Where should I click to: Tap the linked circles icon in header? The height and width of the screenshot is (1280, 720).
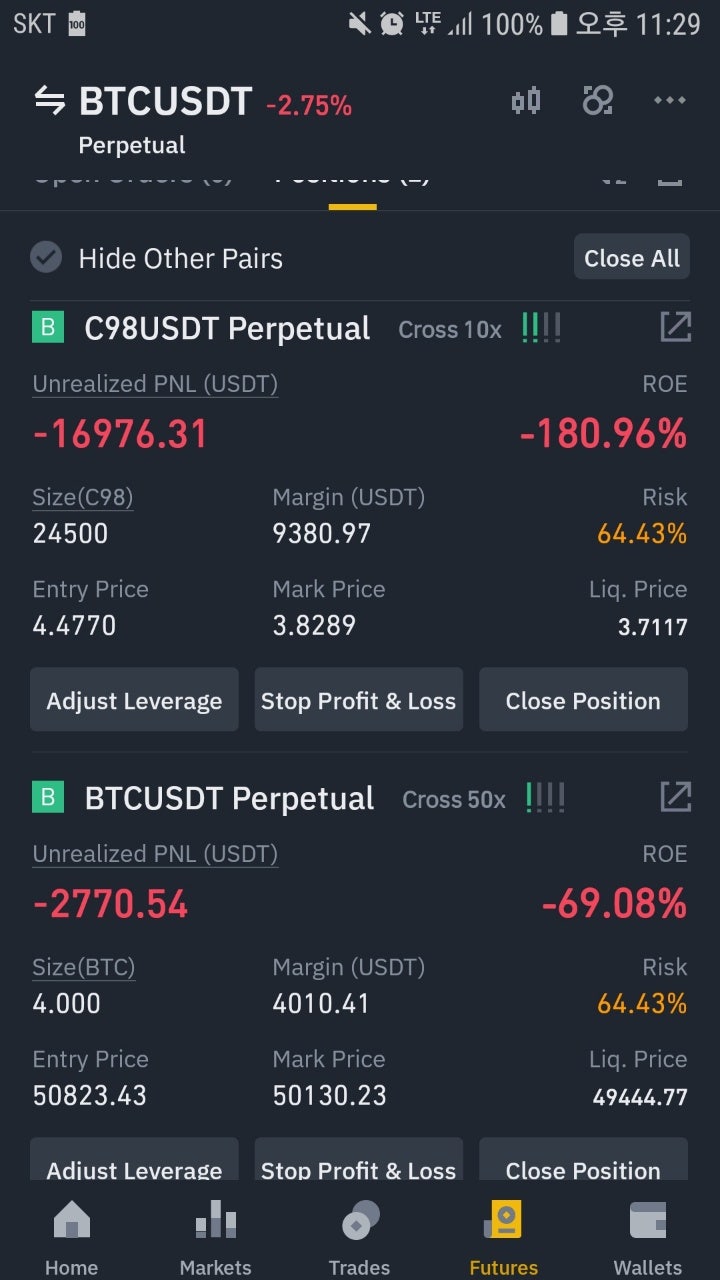tap(598, 101)
